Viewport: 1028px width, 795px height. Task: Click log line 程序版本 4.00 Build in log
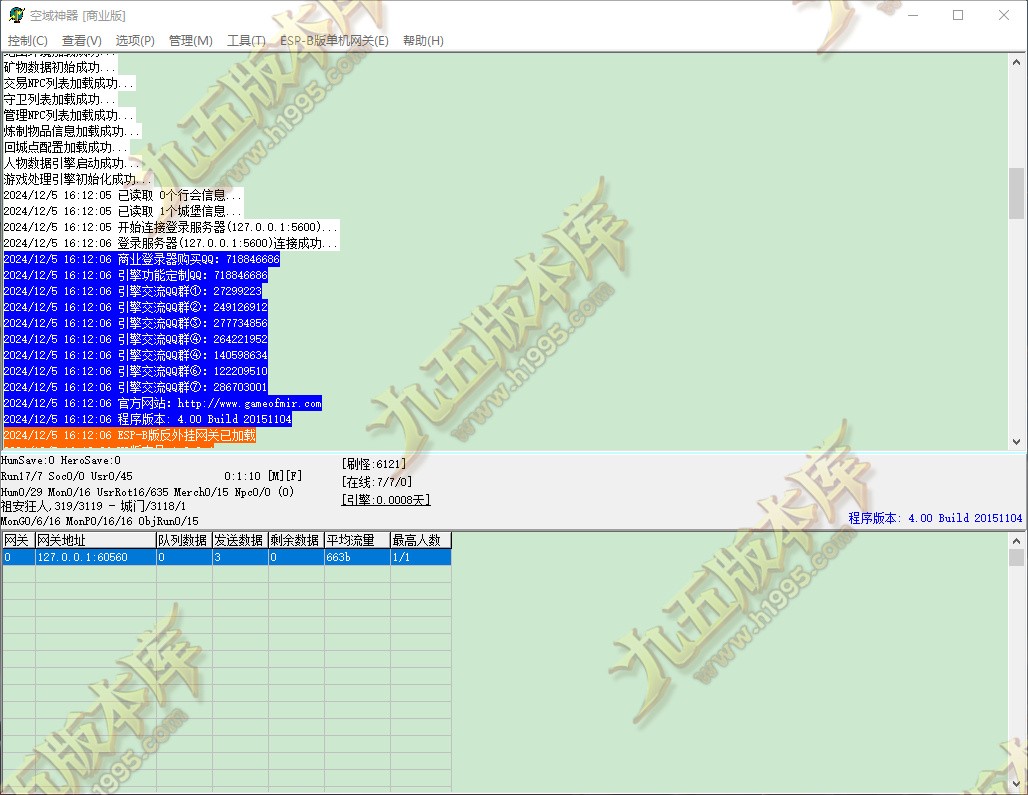click(148, 419)
